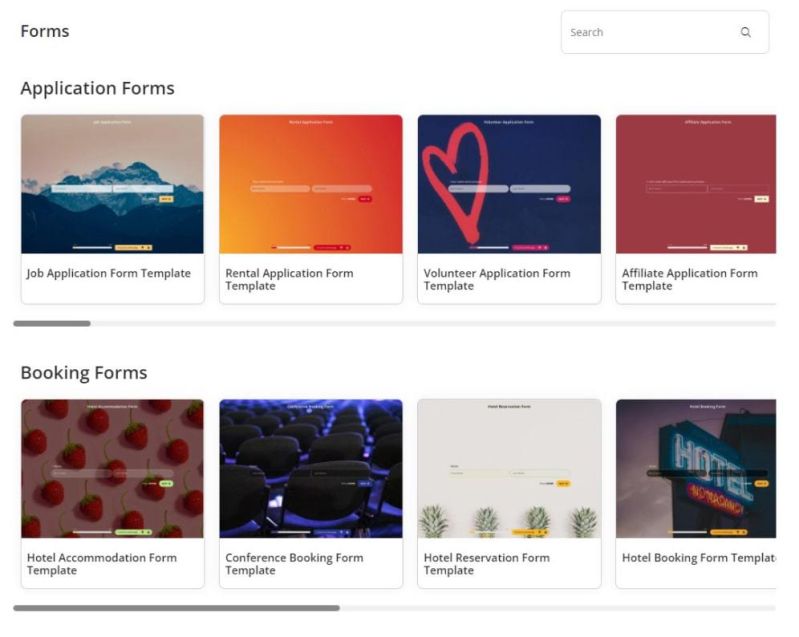Open Conference Booking Form chairs thumbnail
The width and height of the screenshot is (799, 637).
(311, 469)
